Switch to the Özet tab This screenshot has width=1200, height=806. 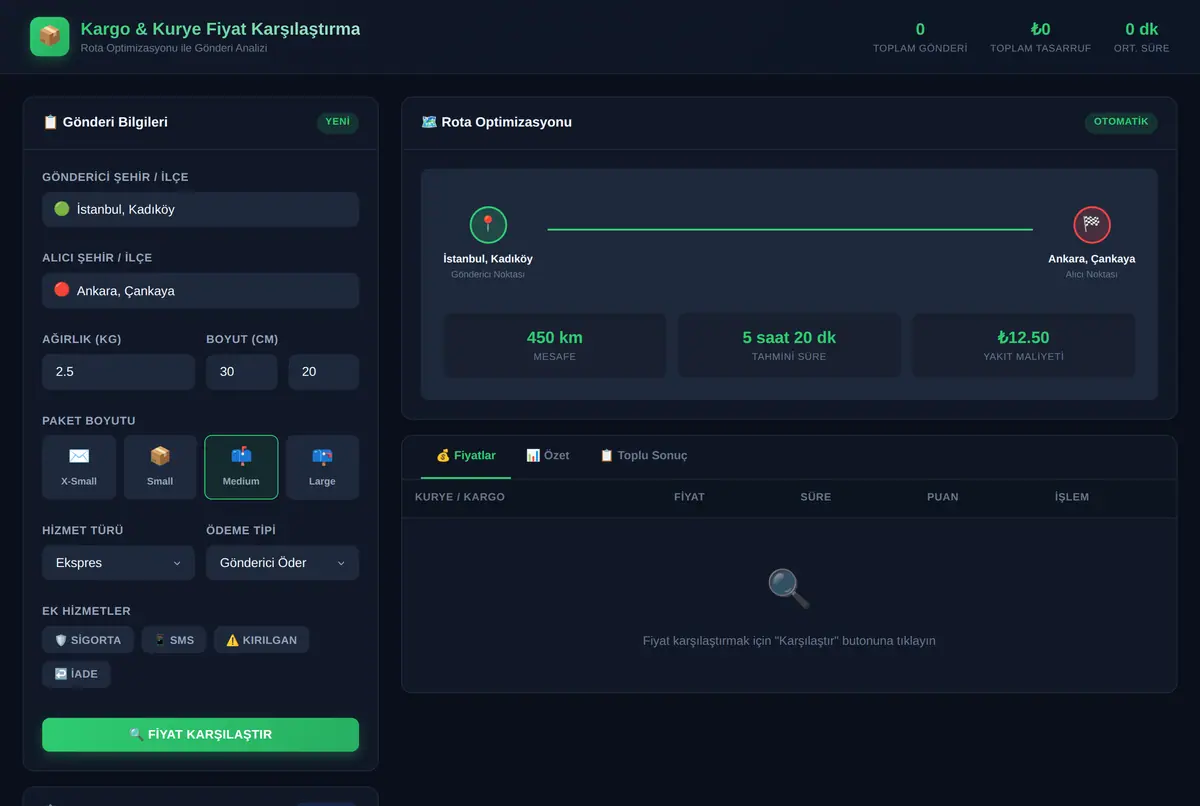click(x=548, y=455)
